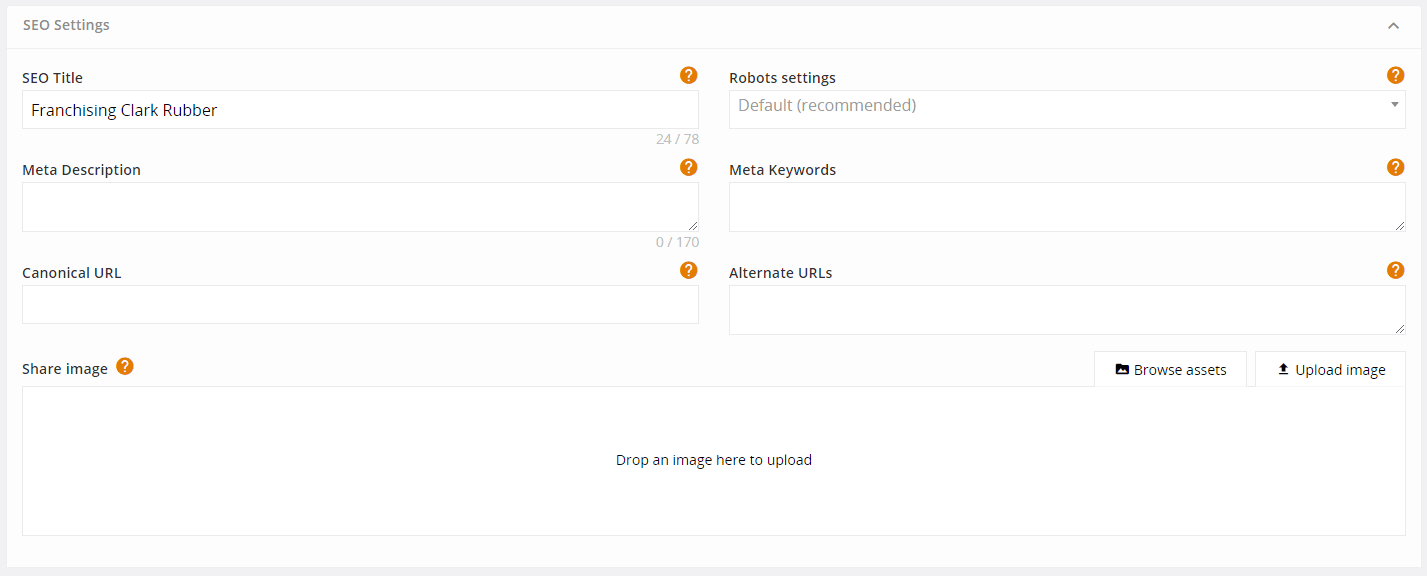The width and height of the screenshot is (1427, 576).
Task: Click the Canonical URL input field
Action: 360,304
